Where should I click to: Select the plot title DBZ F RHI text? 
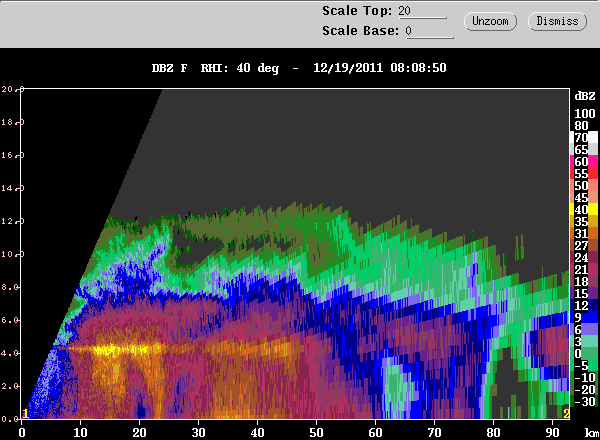299,68
